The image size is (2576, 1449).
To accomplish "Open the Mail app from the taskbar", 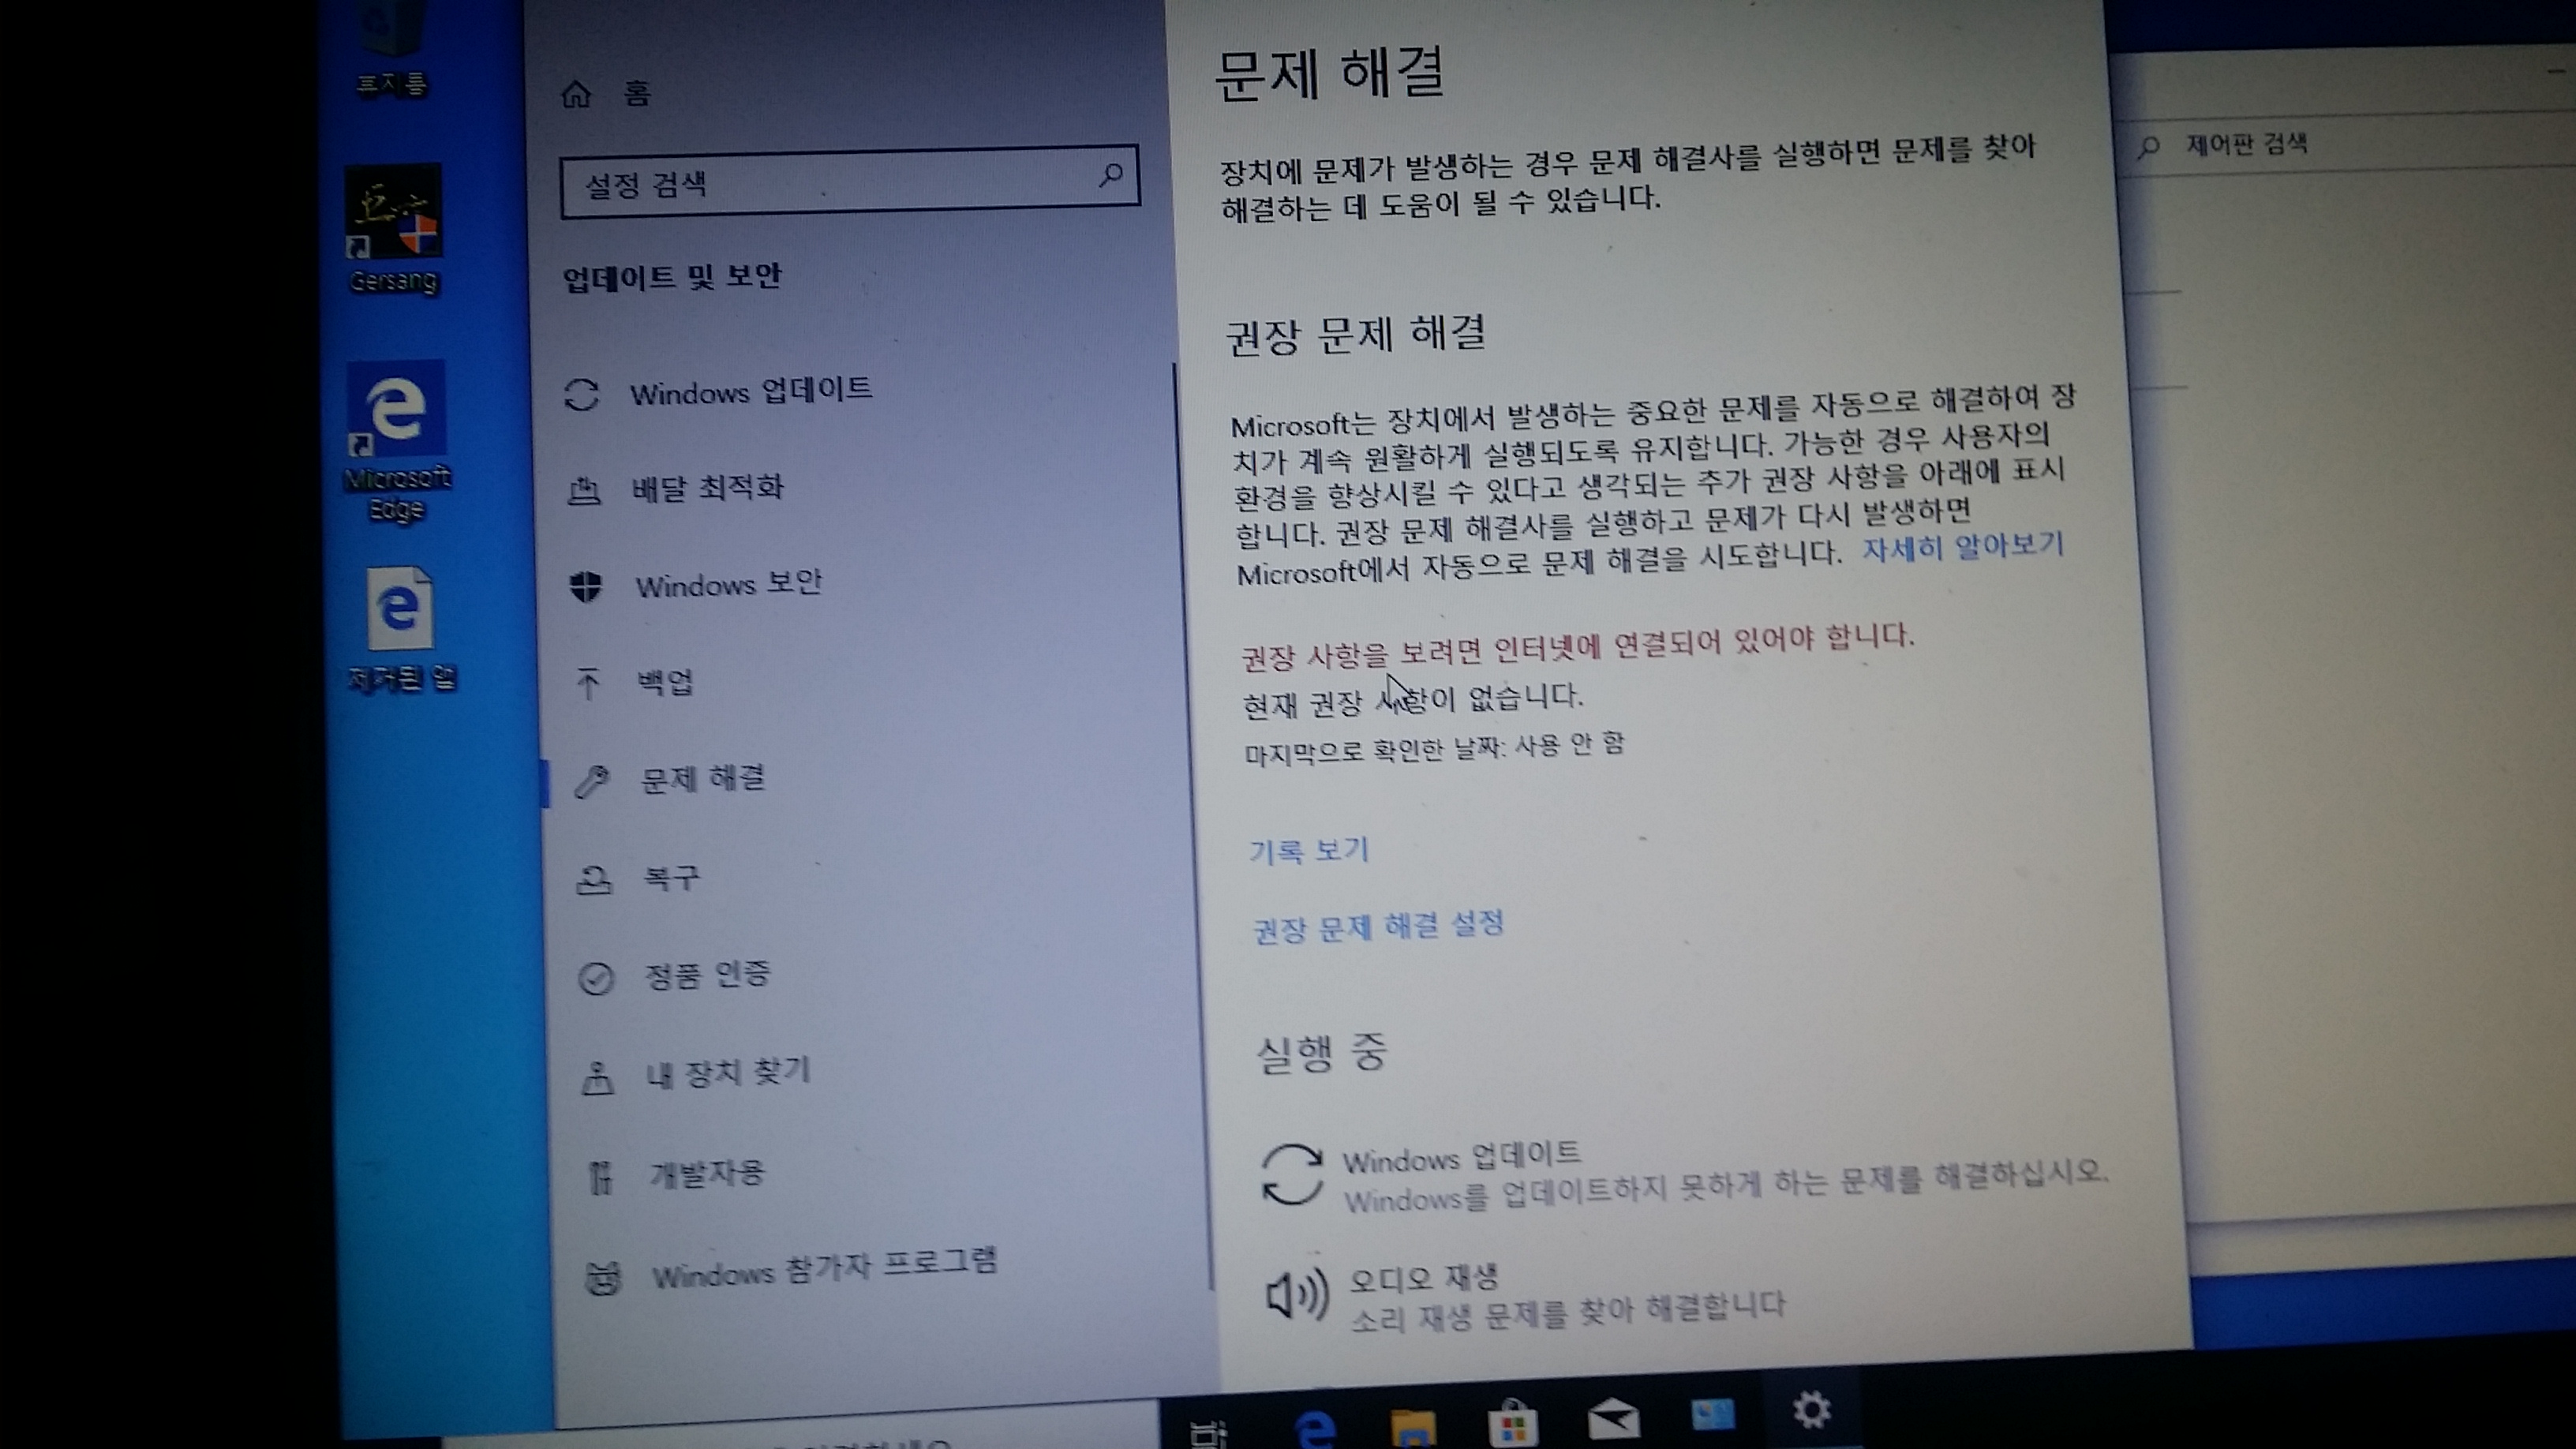I will (x=1613, y=1418).
